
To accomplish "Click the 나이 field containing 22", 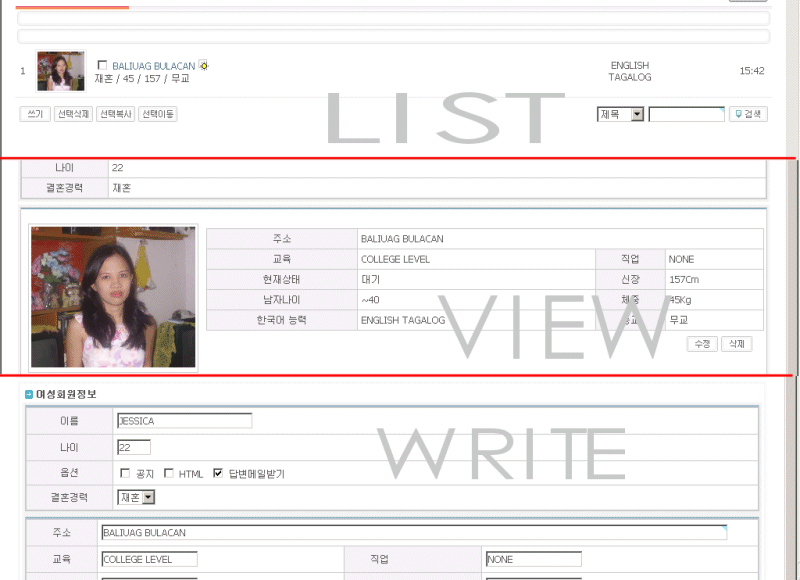I will (x=134, y=447).
